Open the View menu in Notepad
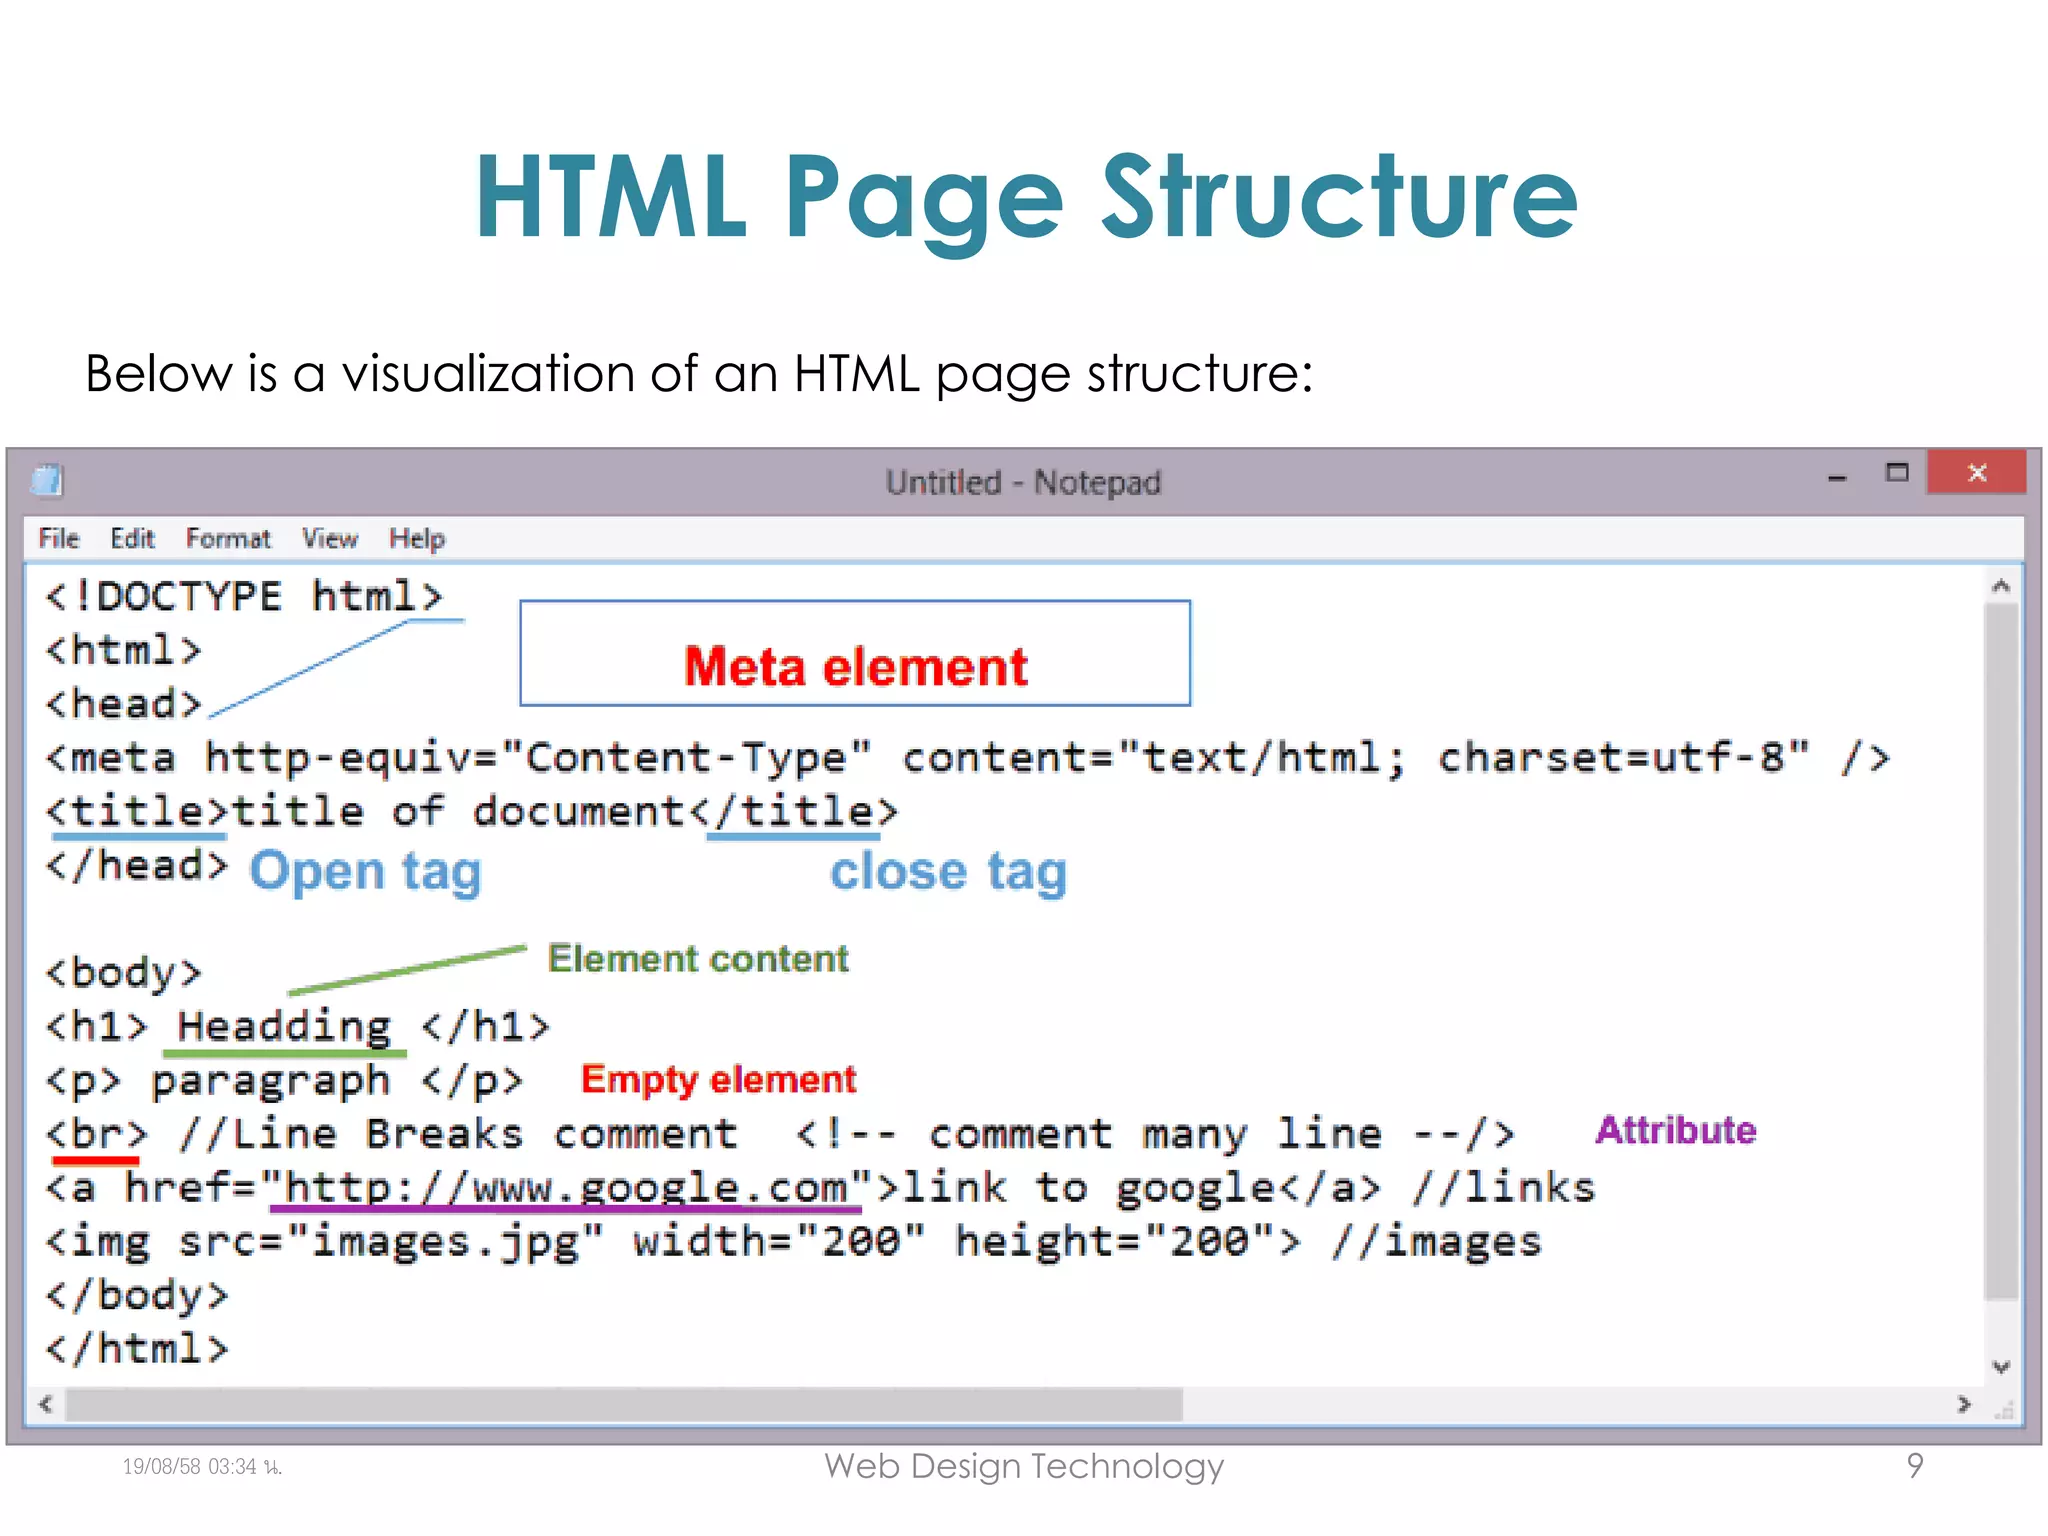 [330, 539]
